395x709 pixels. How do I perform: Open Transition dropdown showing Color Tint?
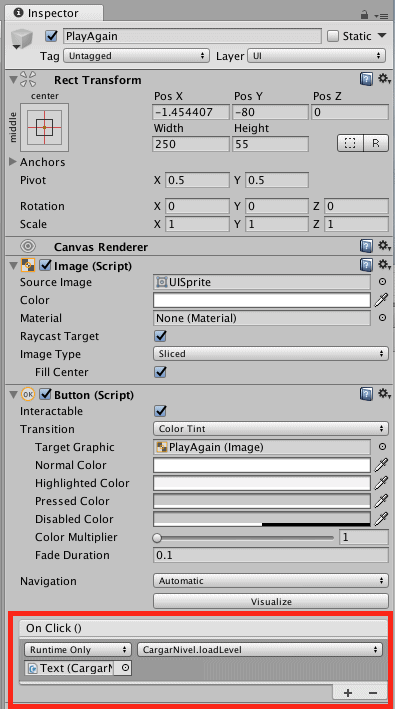coord(271,429)
